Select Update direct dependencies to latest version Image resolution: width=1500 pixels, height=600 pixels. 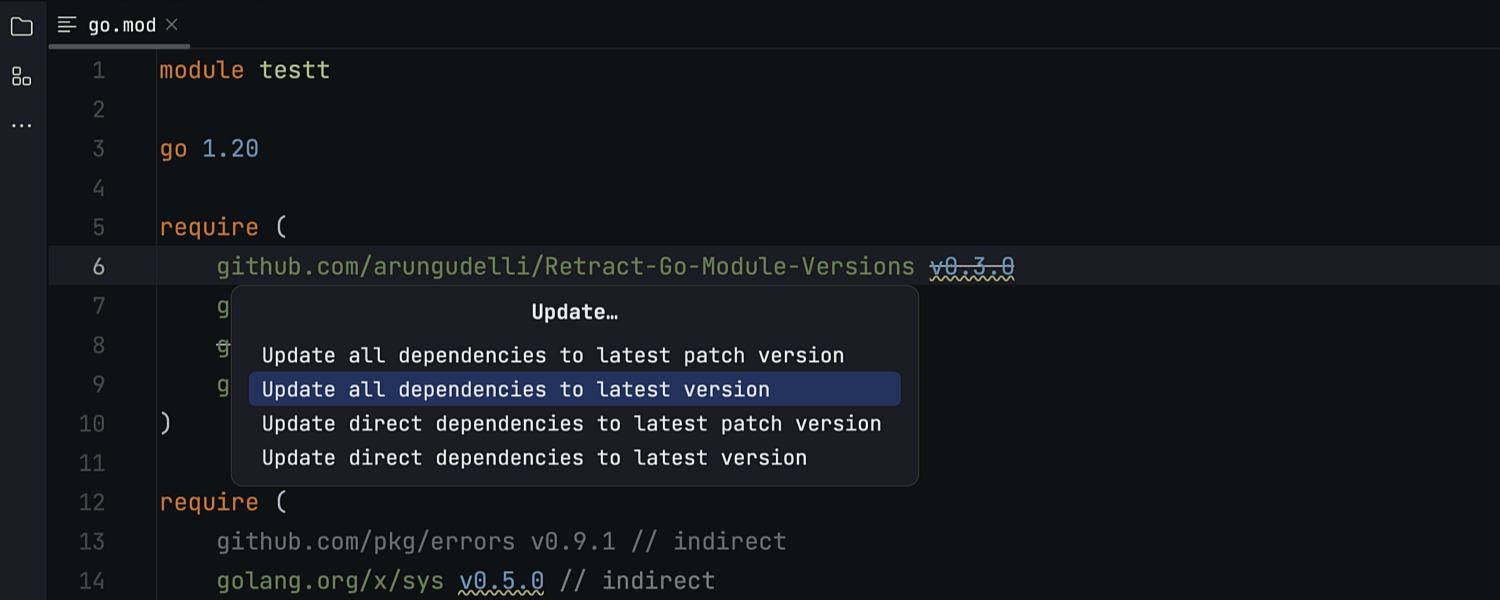pyautogui.click(x=534, y=458)
